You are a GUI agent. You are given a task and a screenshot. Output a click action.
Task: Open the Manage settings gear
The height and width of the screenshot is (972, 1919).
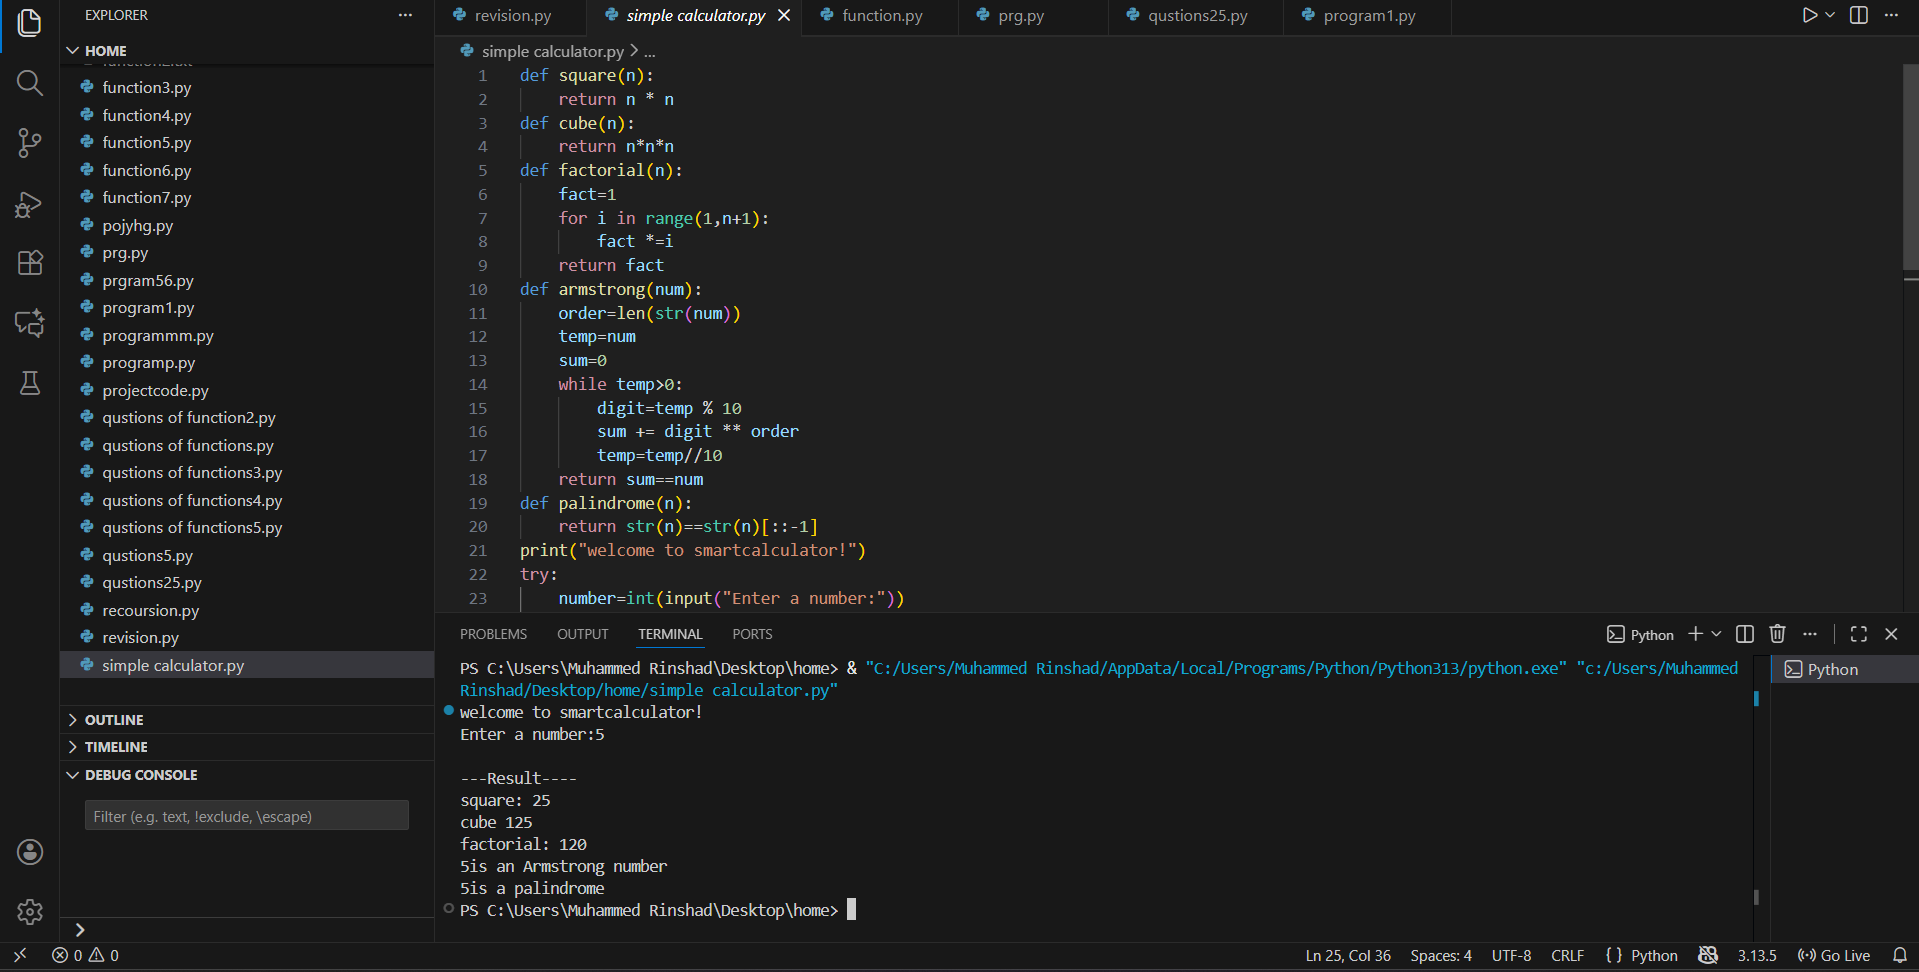[x=29, y=912]
